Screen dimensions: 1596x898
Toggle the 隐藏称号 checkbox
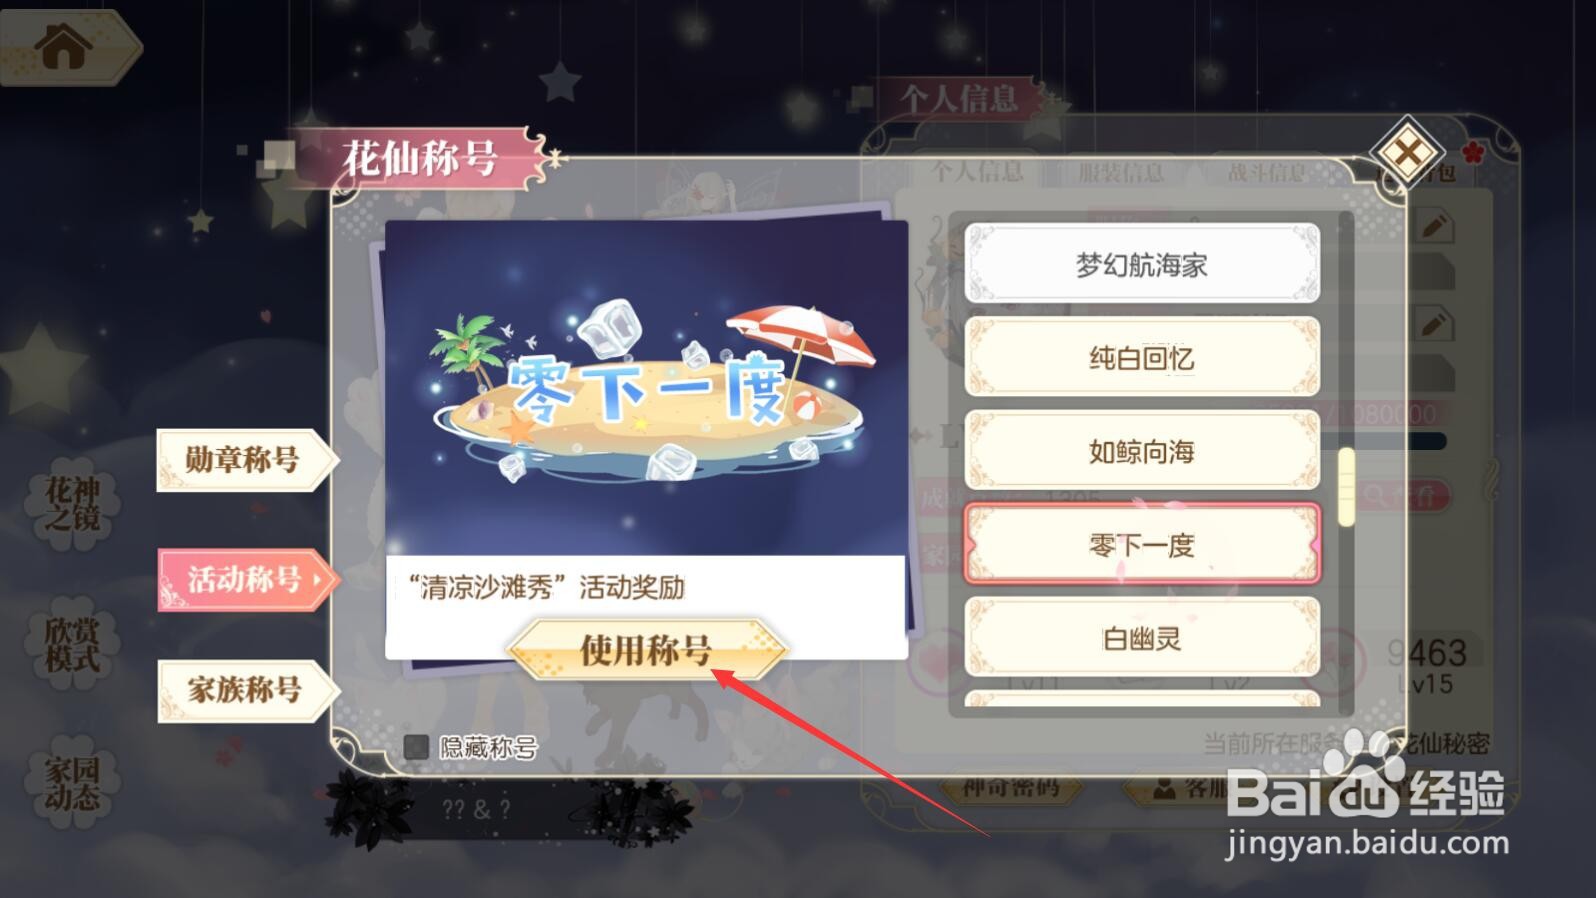tap(416, 747)
